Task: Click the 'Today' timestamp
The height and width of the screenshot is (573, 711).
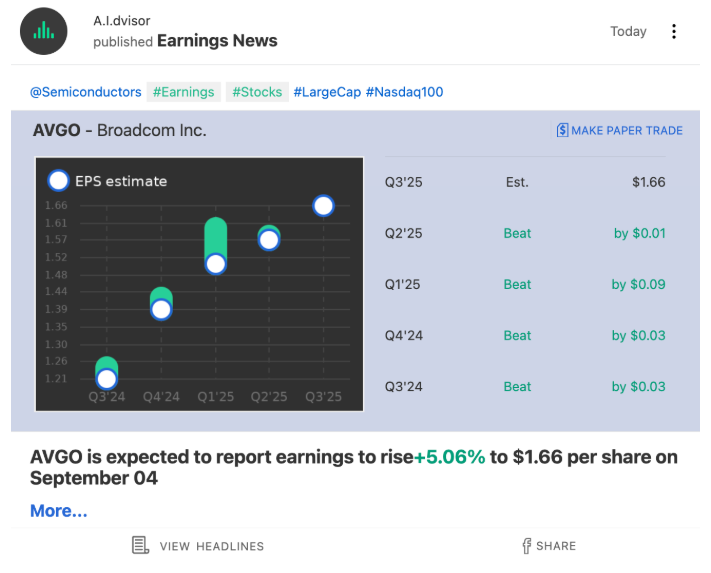Action: coord(628,31)
